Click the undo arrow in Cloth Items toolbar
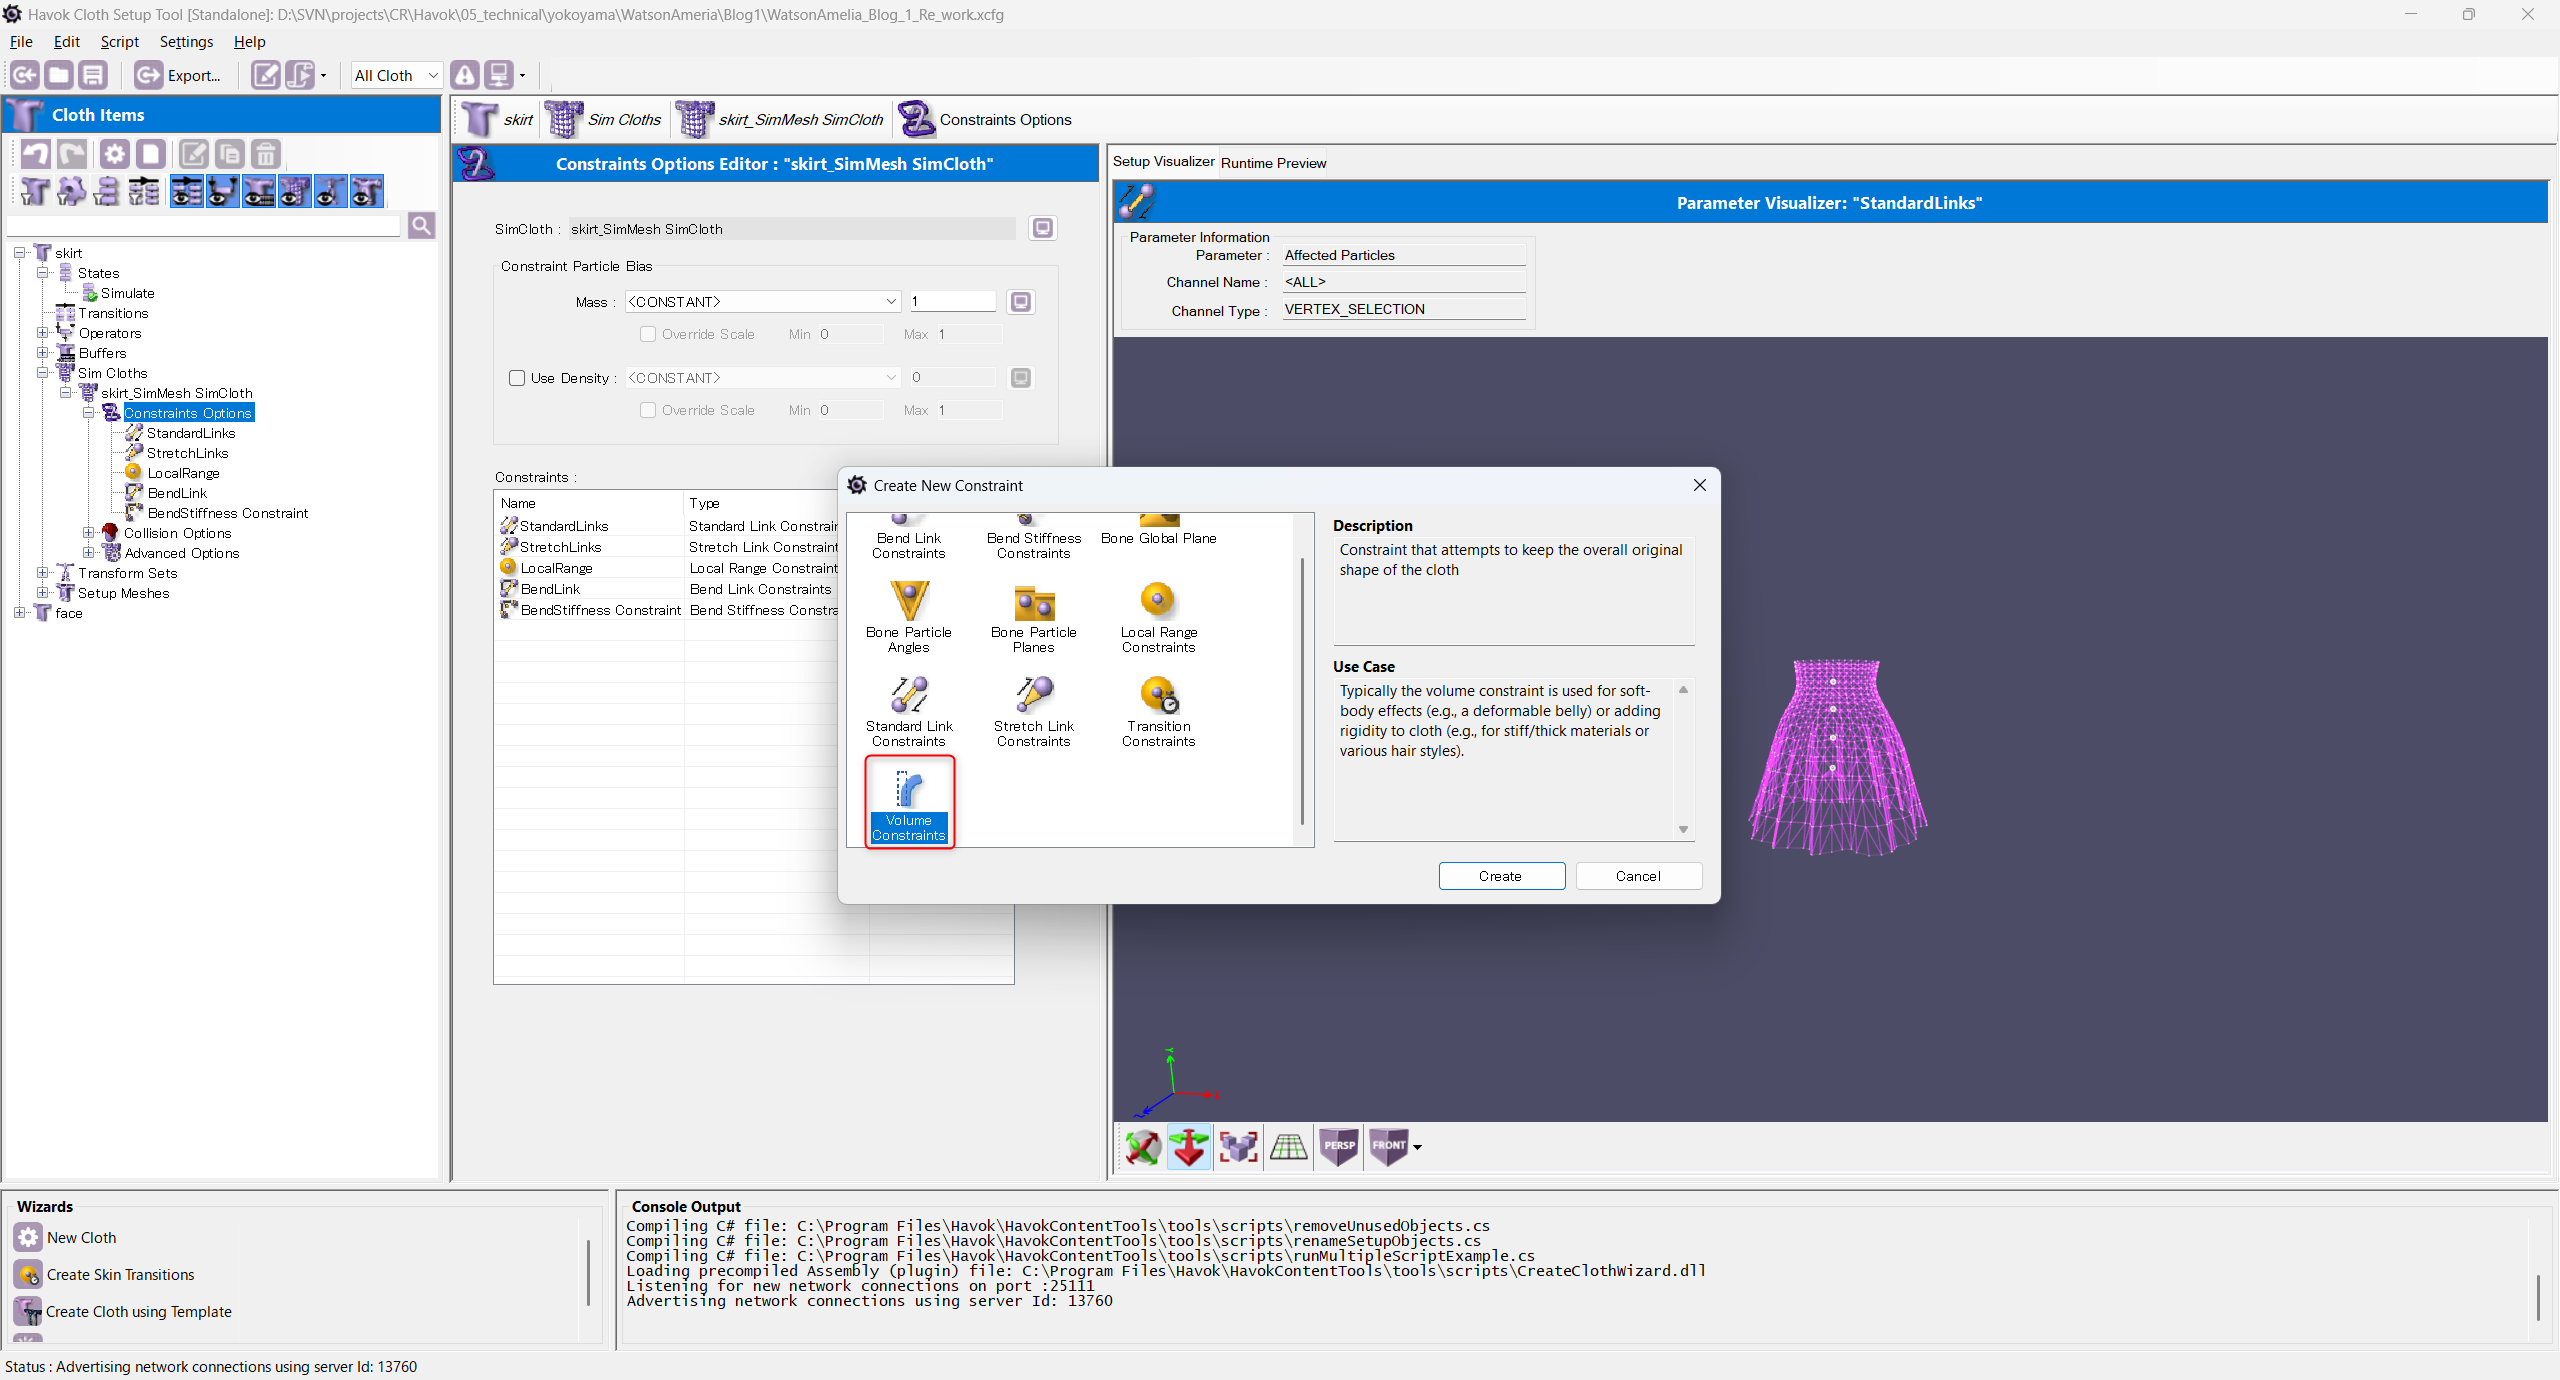2560x1380 pixels. pyautogui.click(x=36, y=154)
